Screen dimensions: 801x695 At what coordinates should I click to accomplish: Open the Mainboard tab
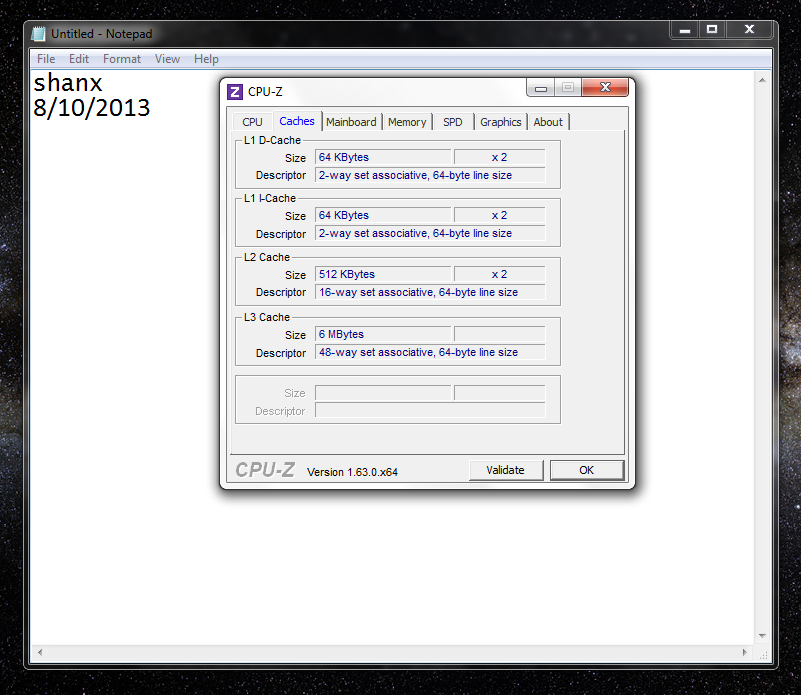coord(351,122)
